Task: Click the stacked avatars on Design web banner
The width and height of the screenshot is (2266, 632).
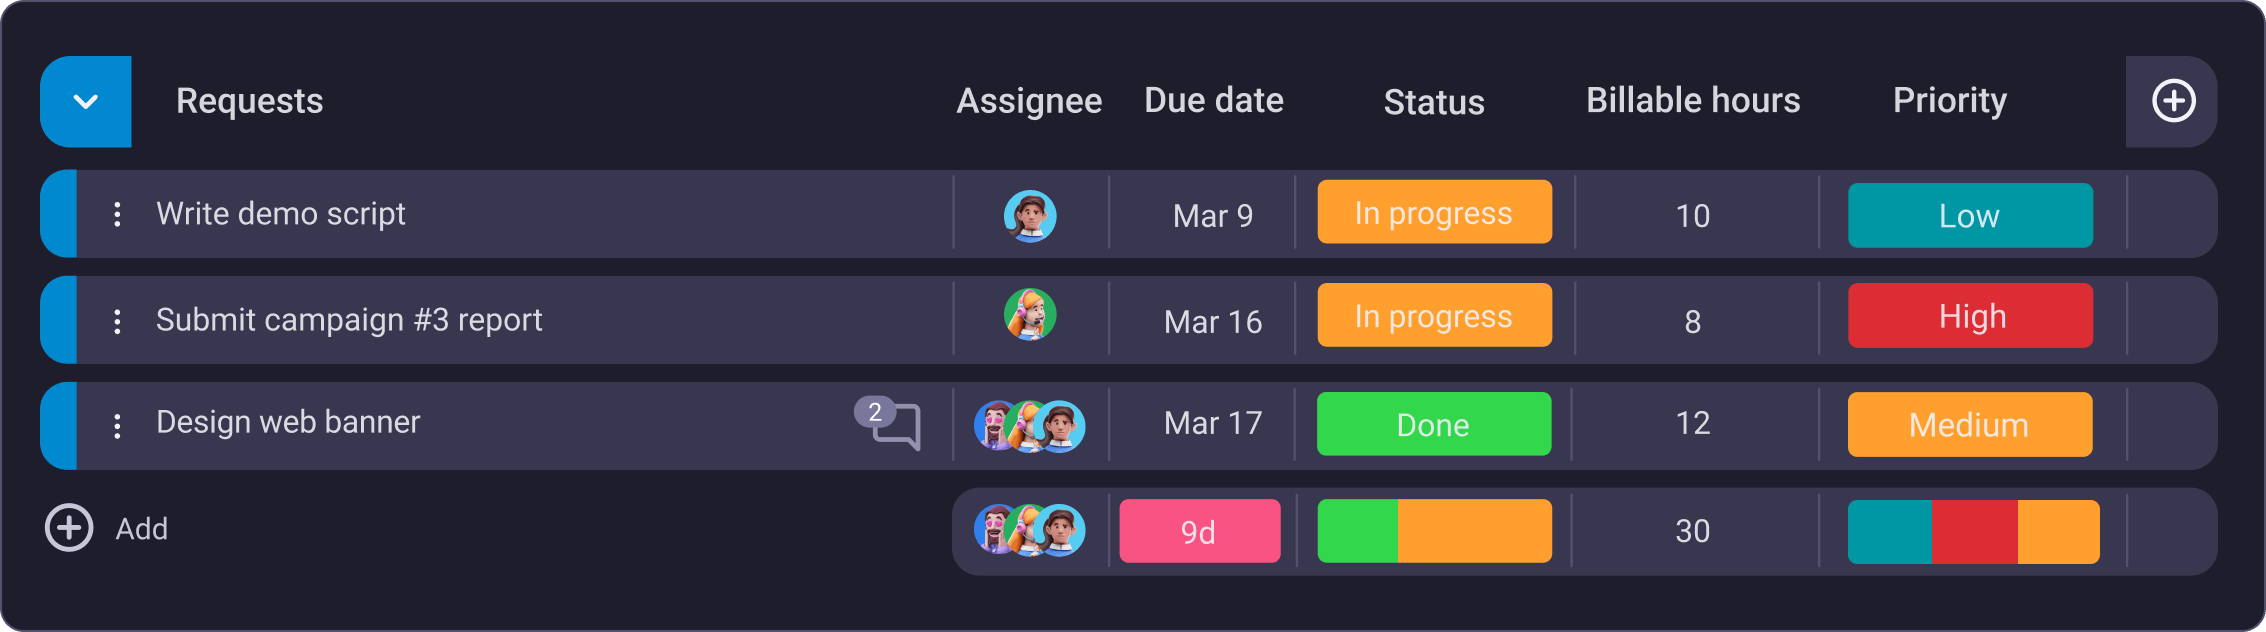Action: tap(1030, 425)
